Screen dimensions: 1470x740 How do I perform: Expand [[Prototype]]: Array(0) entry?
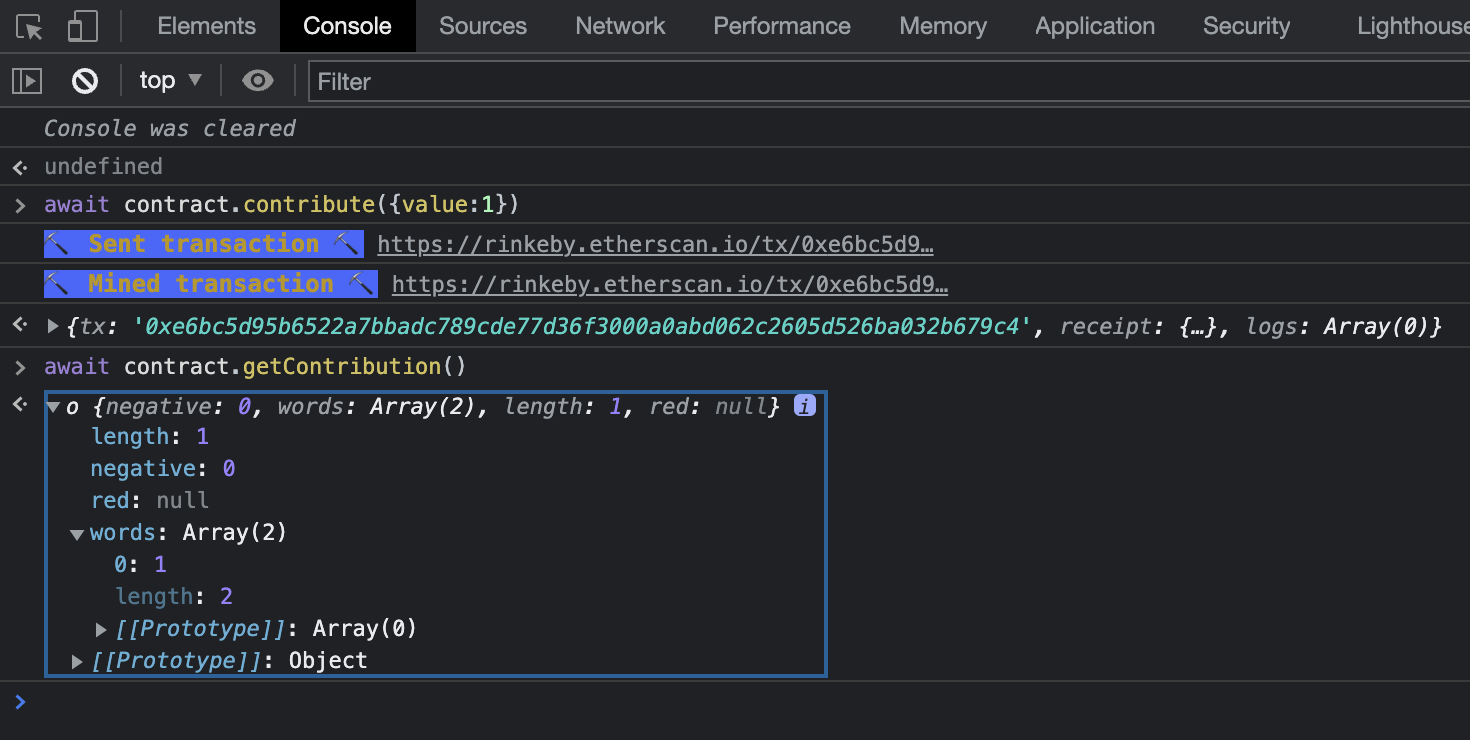click(101, 629)
